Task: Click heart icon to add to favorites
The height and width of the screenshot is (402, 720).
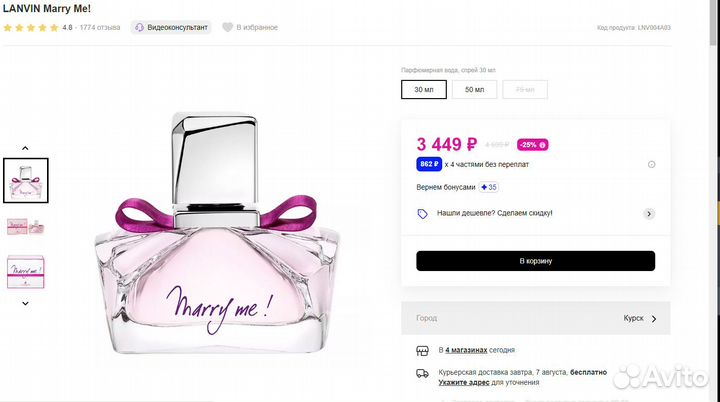Action: click(227, 27)
